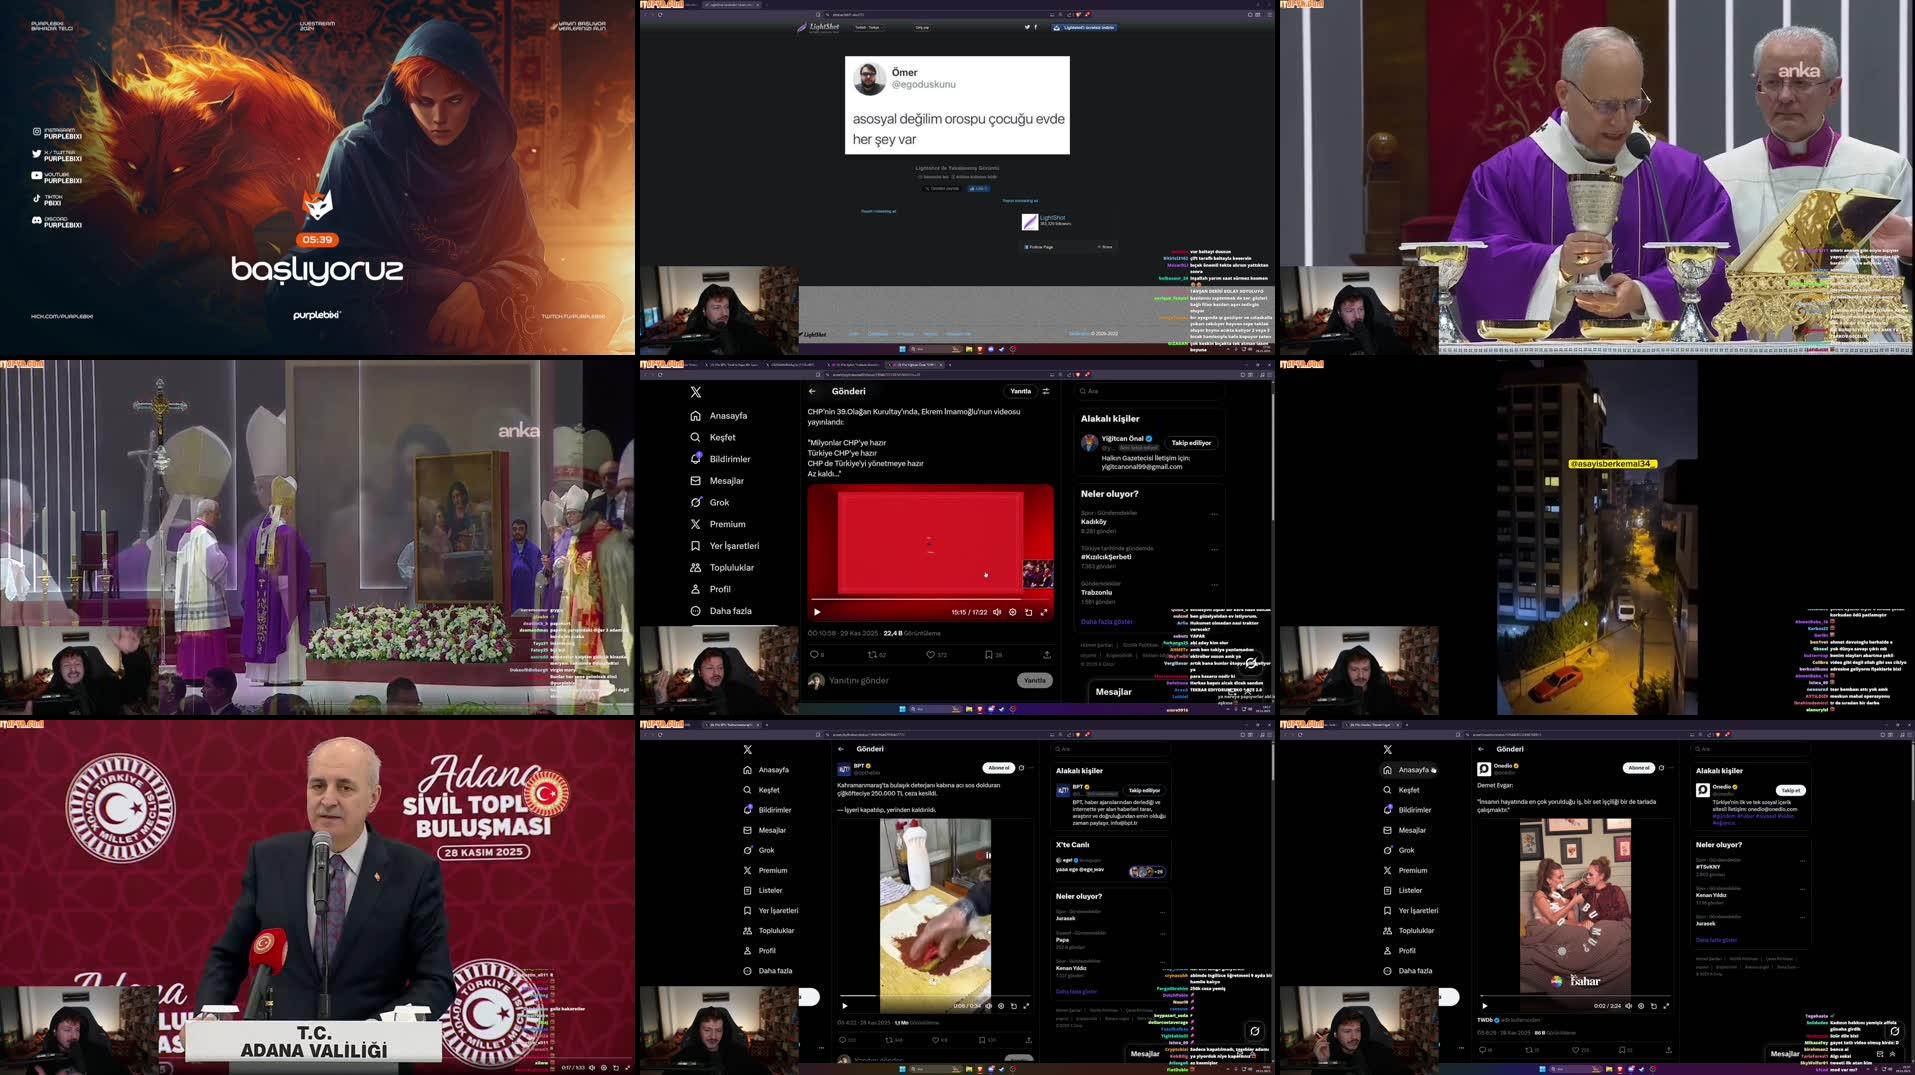Like the CHP Kurultay tweet heart icon
1915x1075 pixels.
[x=928, y=654]
